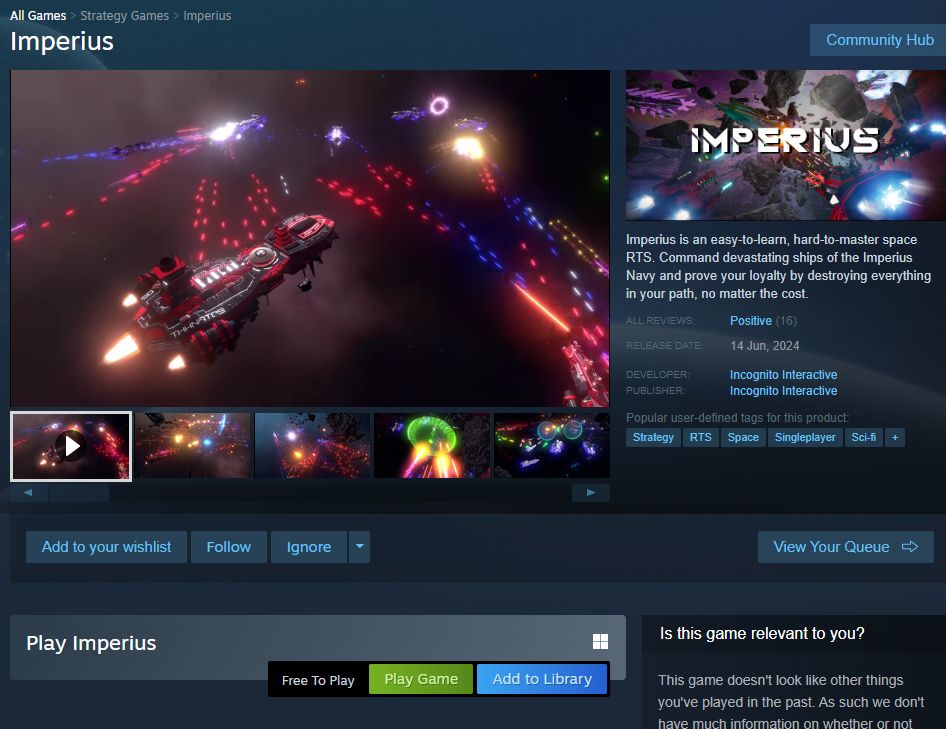
Task: Click the 'Play Imperius' heading
Action: tap(91, 643)
